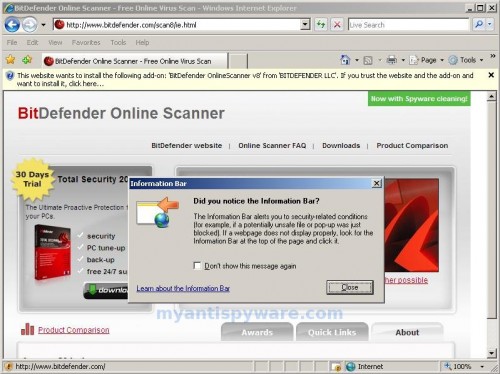Click the green download button
The height and width of the screenshot is (374, 500).
(106, 291)
